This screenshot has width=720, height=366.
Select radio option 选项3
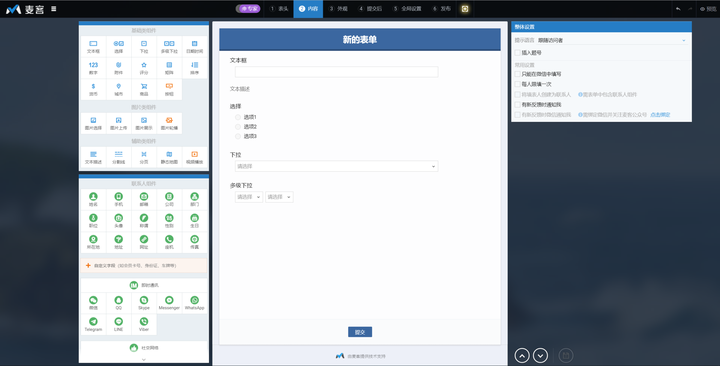(238, 136)
